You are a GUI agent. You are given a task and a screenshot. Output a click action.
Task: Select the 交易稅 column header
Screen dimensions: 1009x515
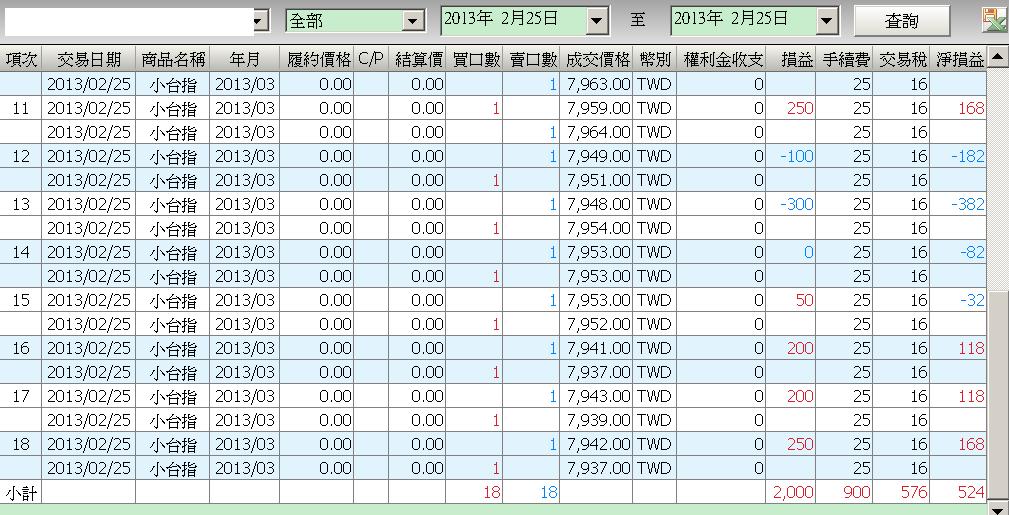(901, 60)
